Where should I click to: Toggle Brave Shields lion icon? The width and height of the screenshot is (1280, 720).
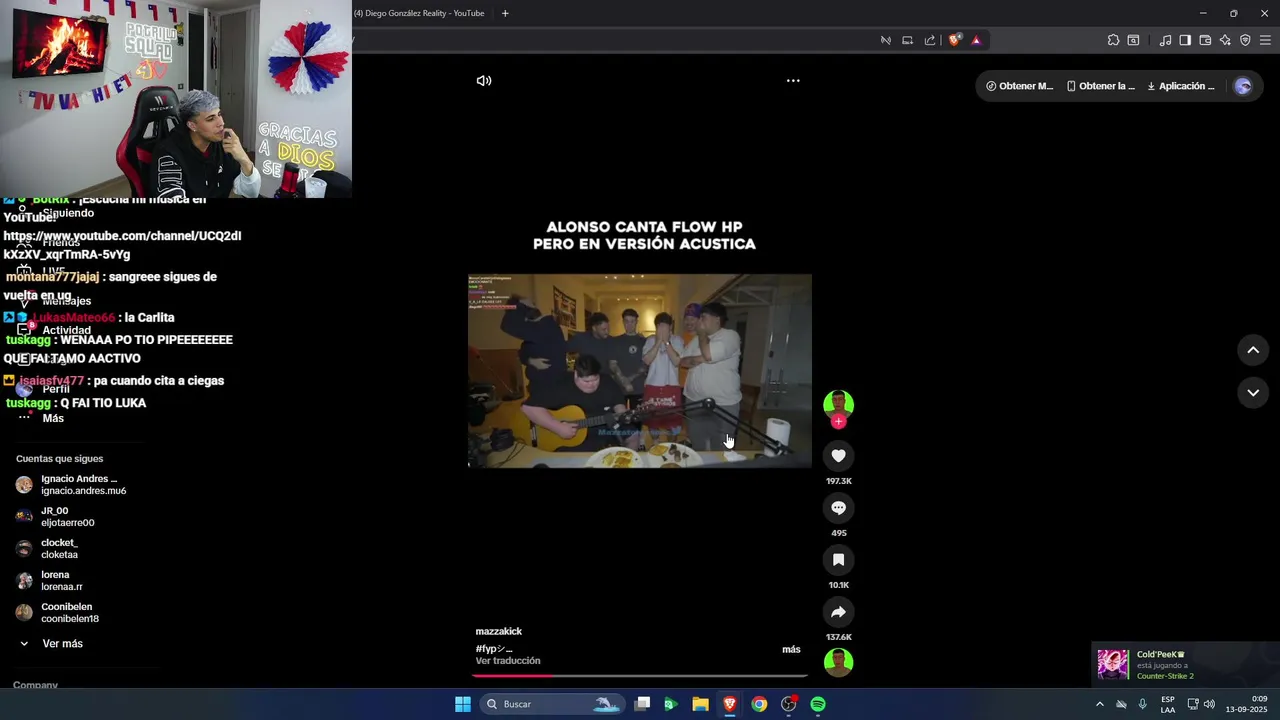(x=954, y=40)
